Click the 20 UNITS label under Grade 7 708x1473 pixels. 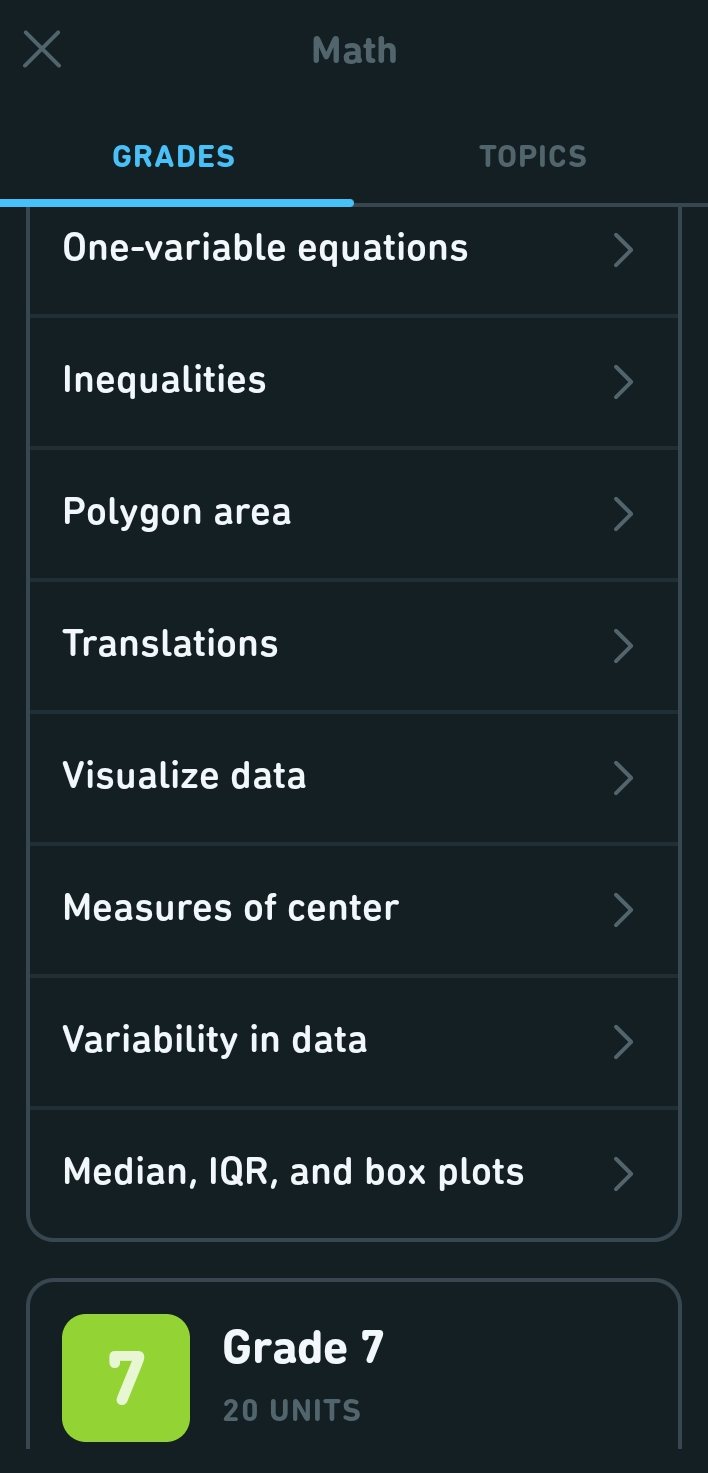pyautogui.click(x=290, y=1410)
